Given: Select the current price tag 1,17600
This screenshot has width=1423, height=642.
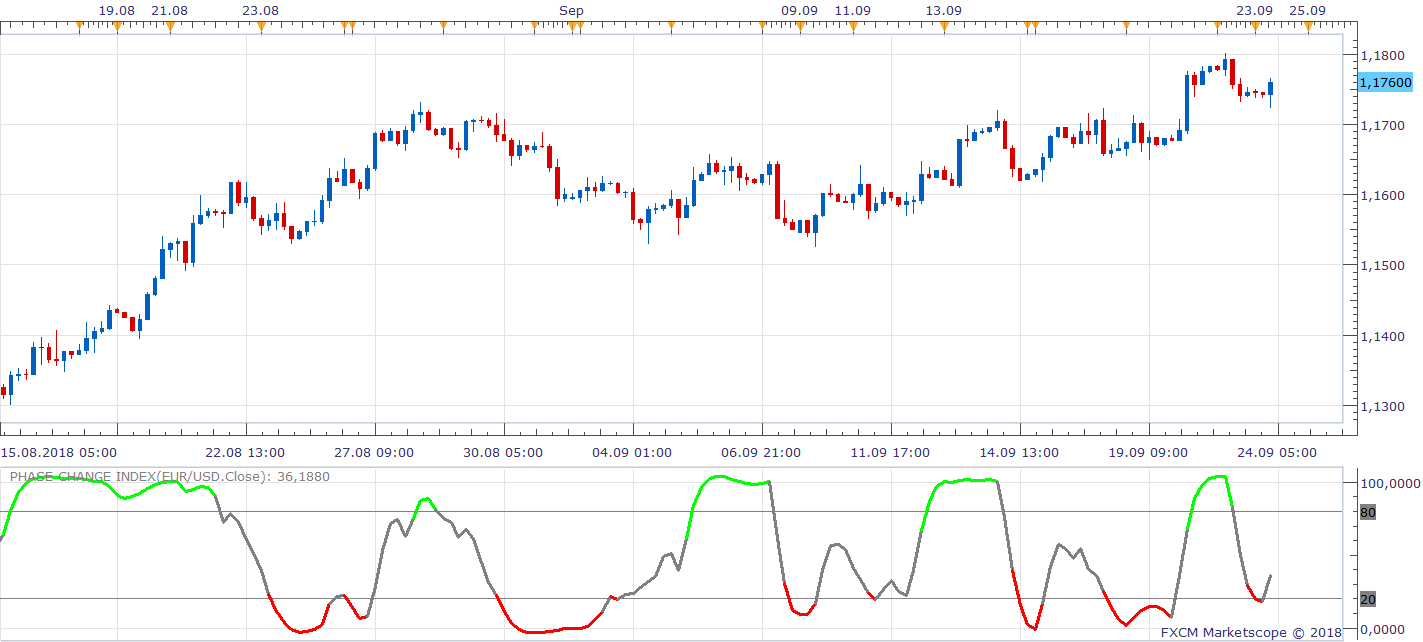Looking at the screenshot, I should click(x=1386, y=83).
